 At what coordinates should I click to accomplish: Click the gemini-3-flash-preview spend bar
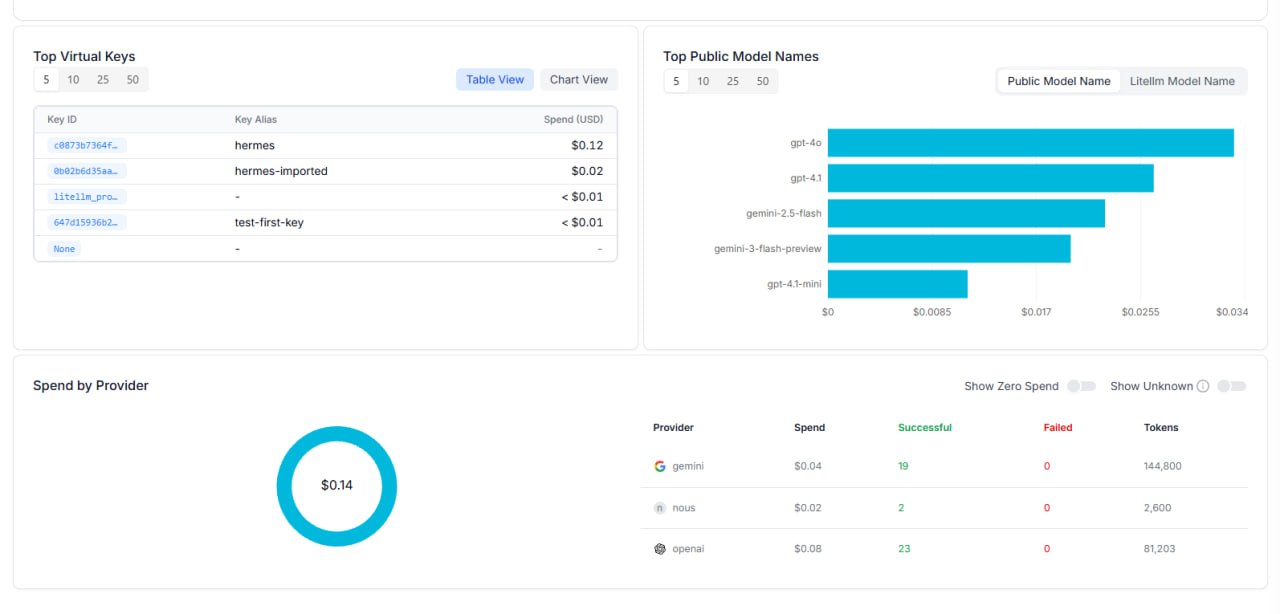(x=949, y=249)
